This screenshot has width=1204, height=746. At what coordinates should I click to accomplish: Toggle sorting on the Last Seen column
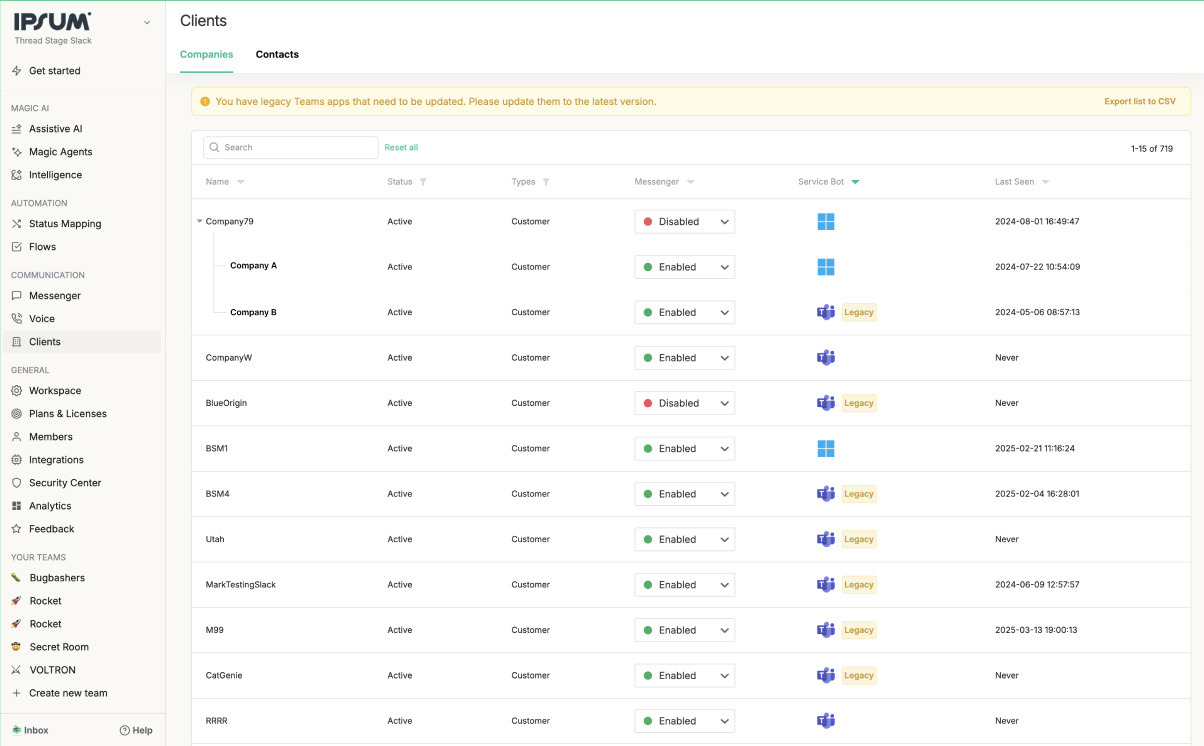1045,182
